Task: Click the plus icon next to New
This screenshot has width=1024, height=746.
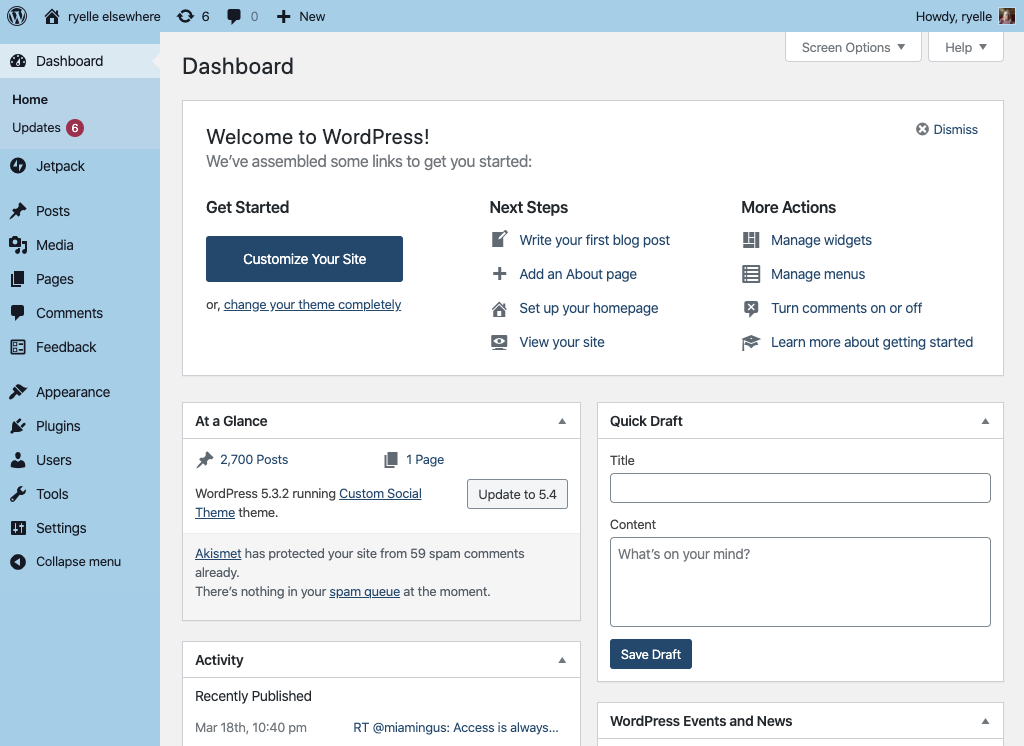Action: [283, 16]
